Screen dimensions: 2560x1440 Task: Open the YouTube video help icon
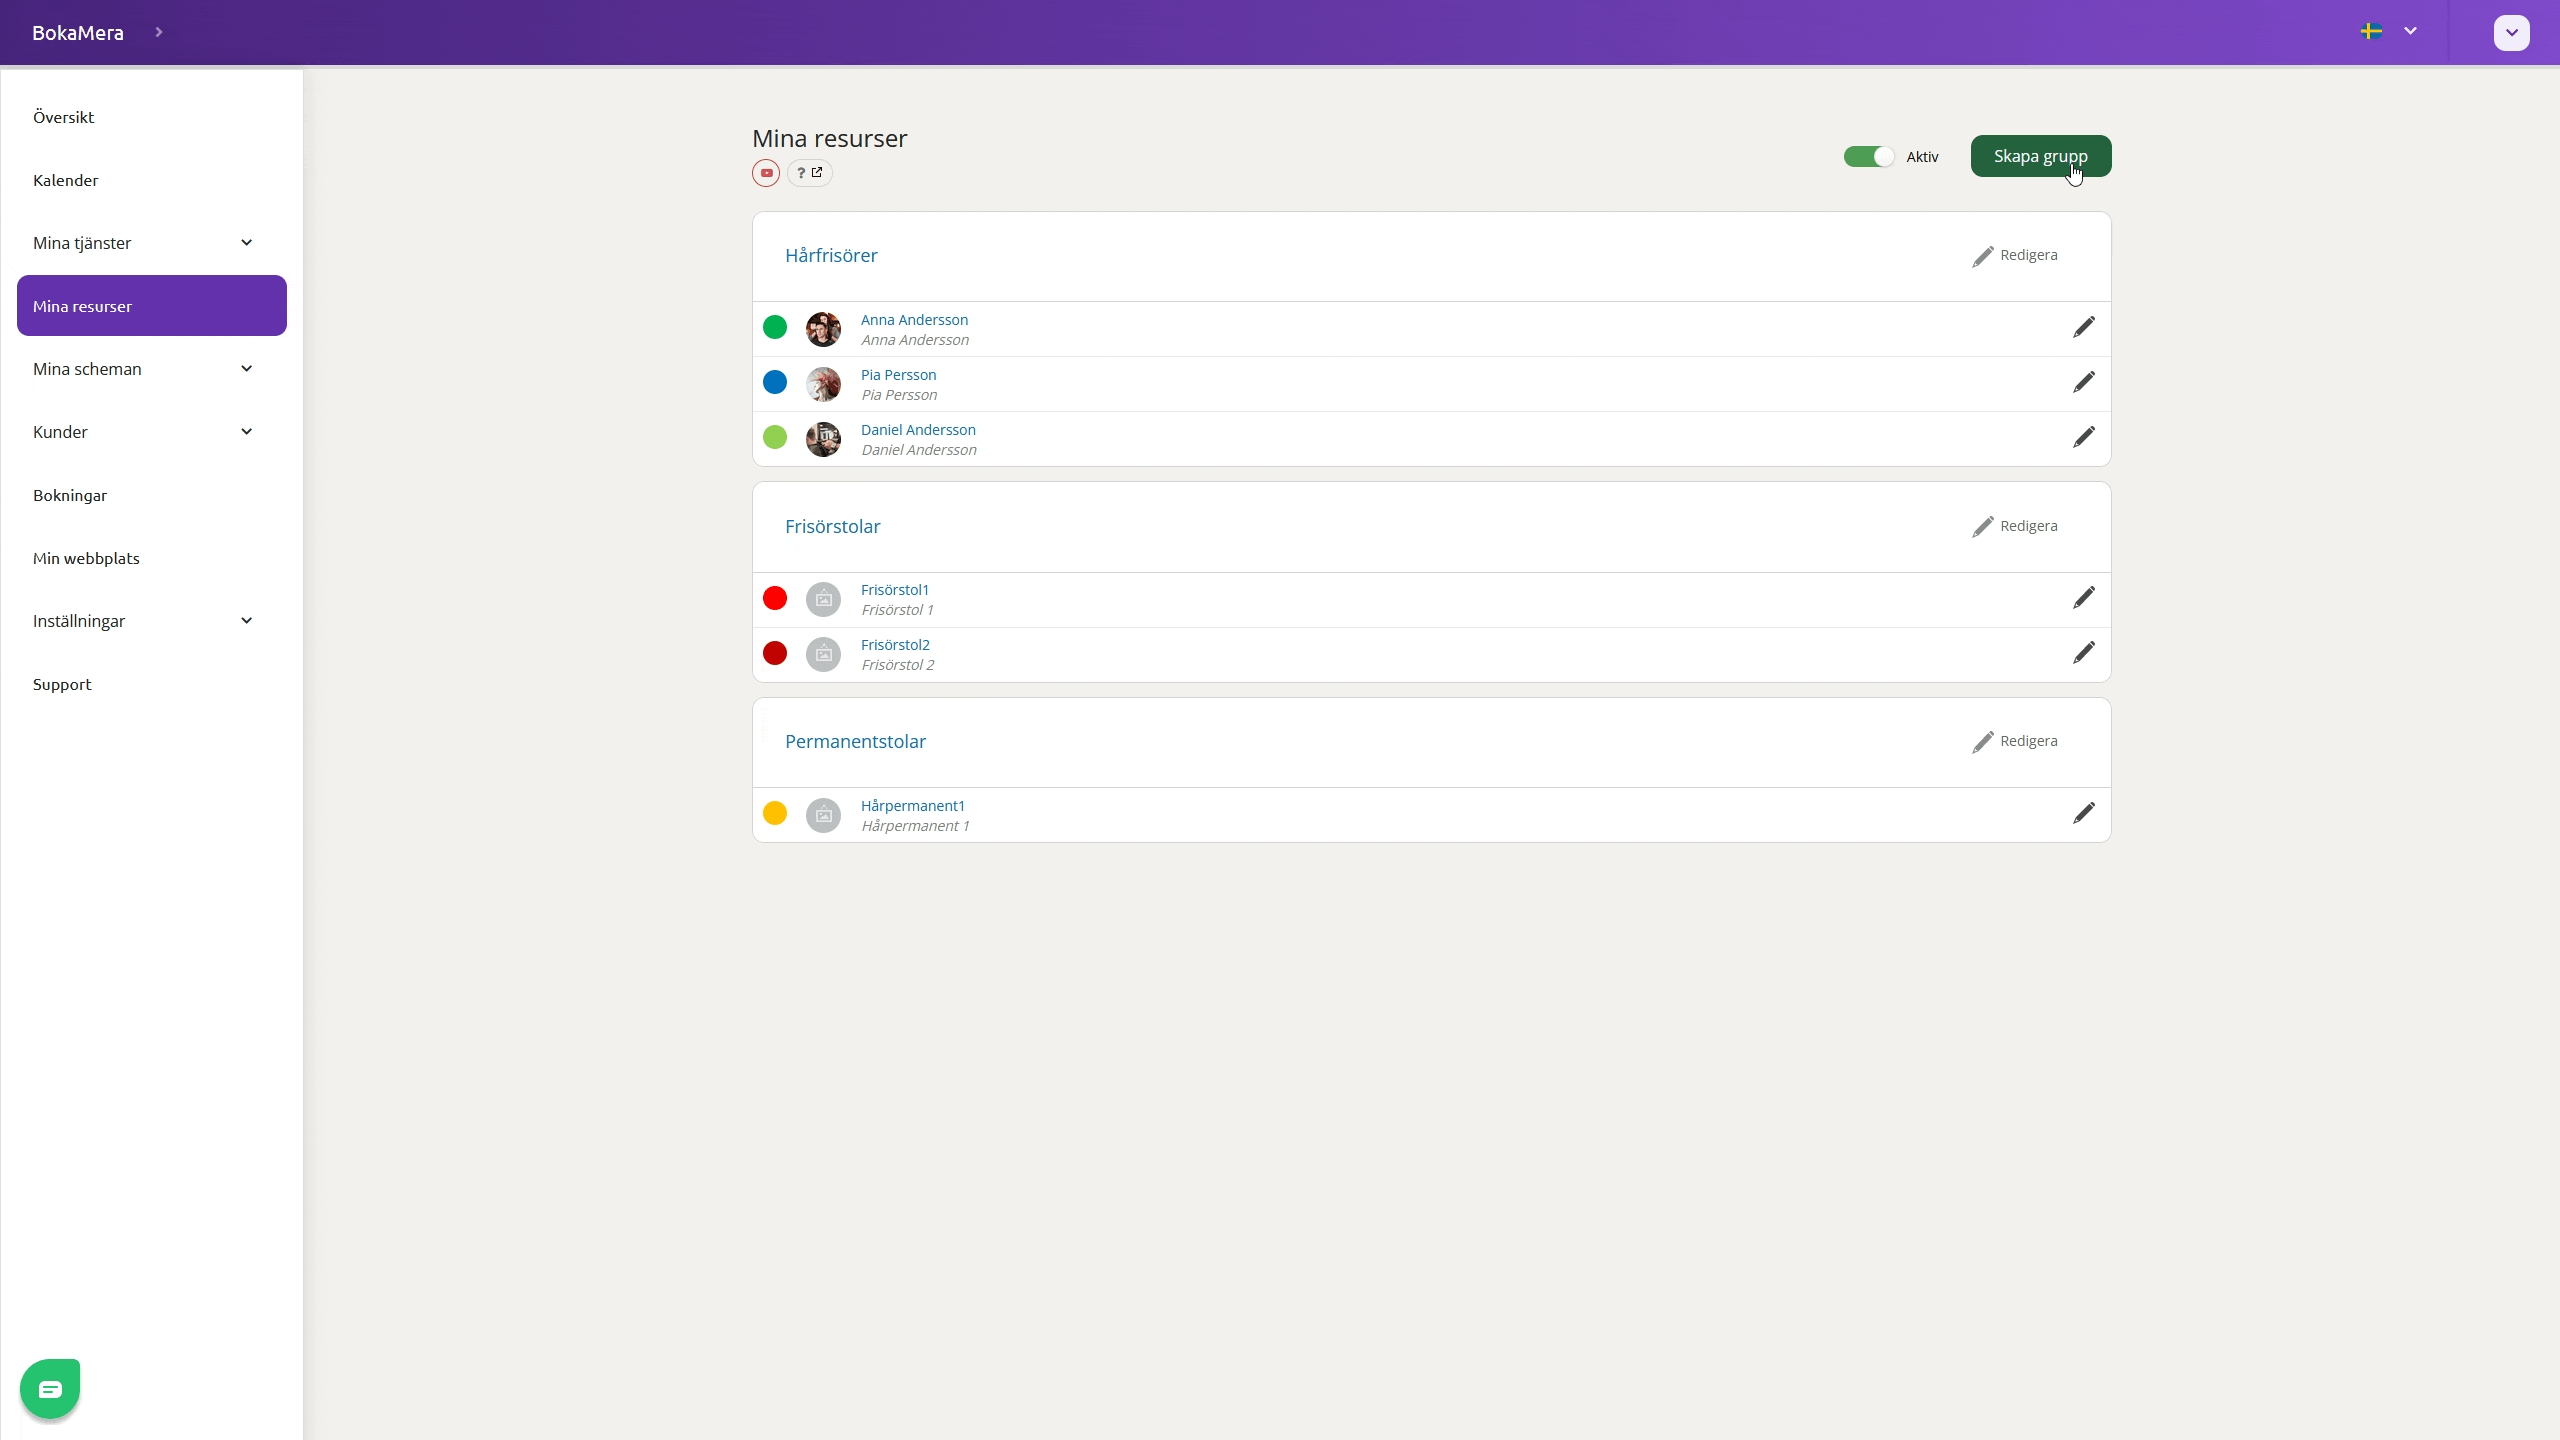point(766,173)
